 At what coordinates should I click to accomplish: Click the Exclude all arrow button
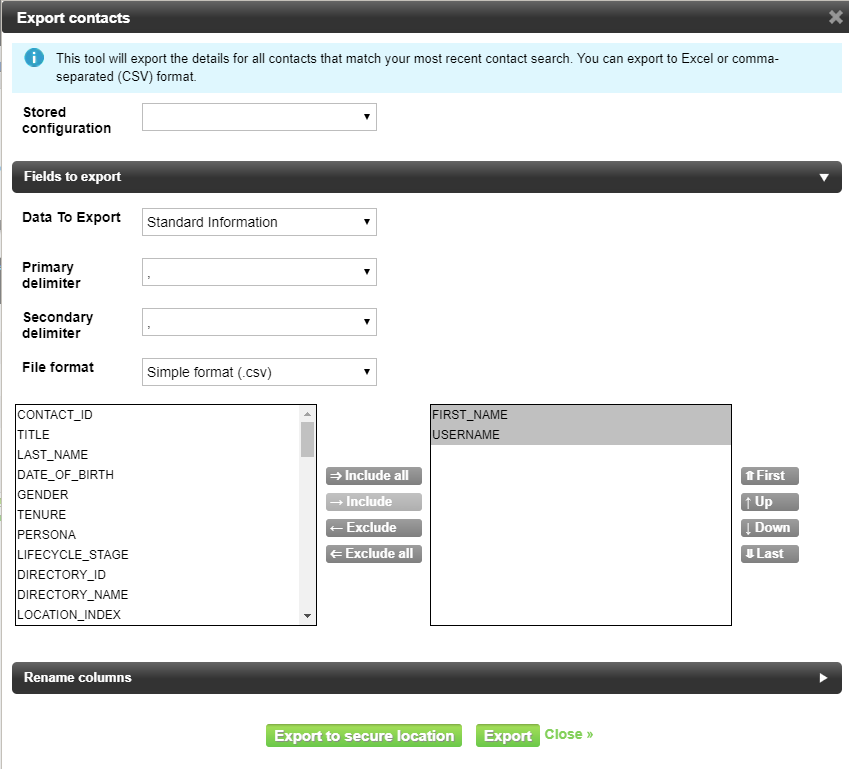(x=374, y=554)
